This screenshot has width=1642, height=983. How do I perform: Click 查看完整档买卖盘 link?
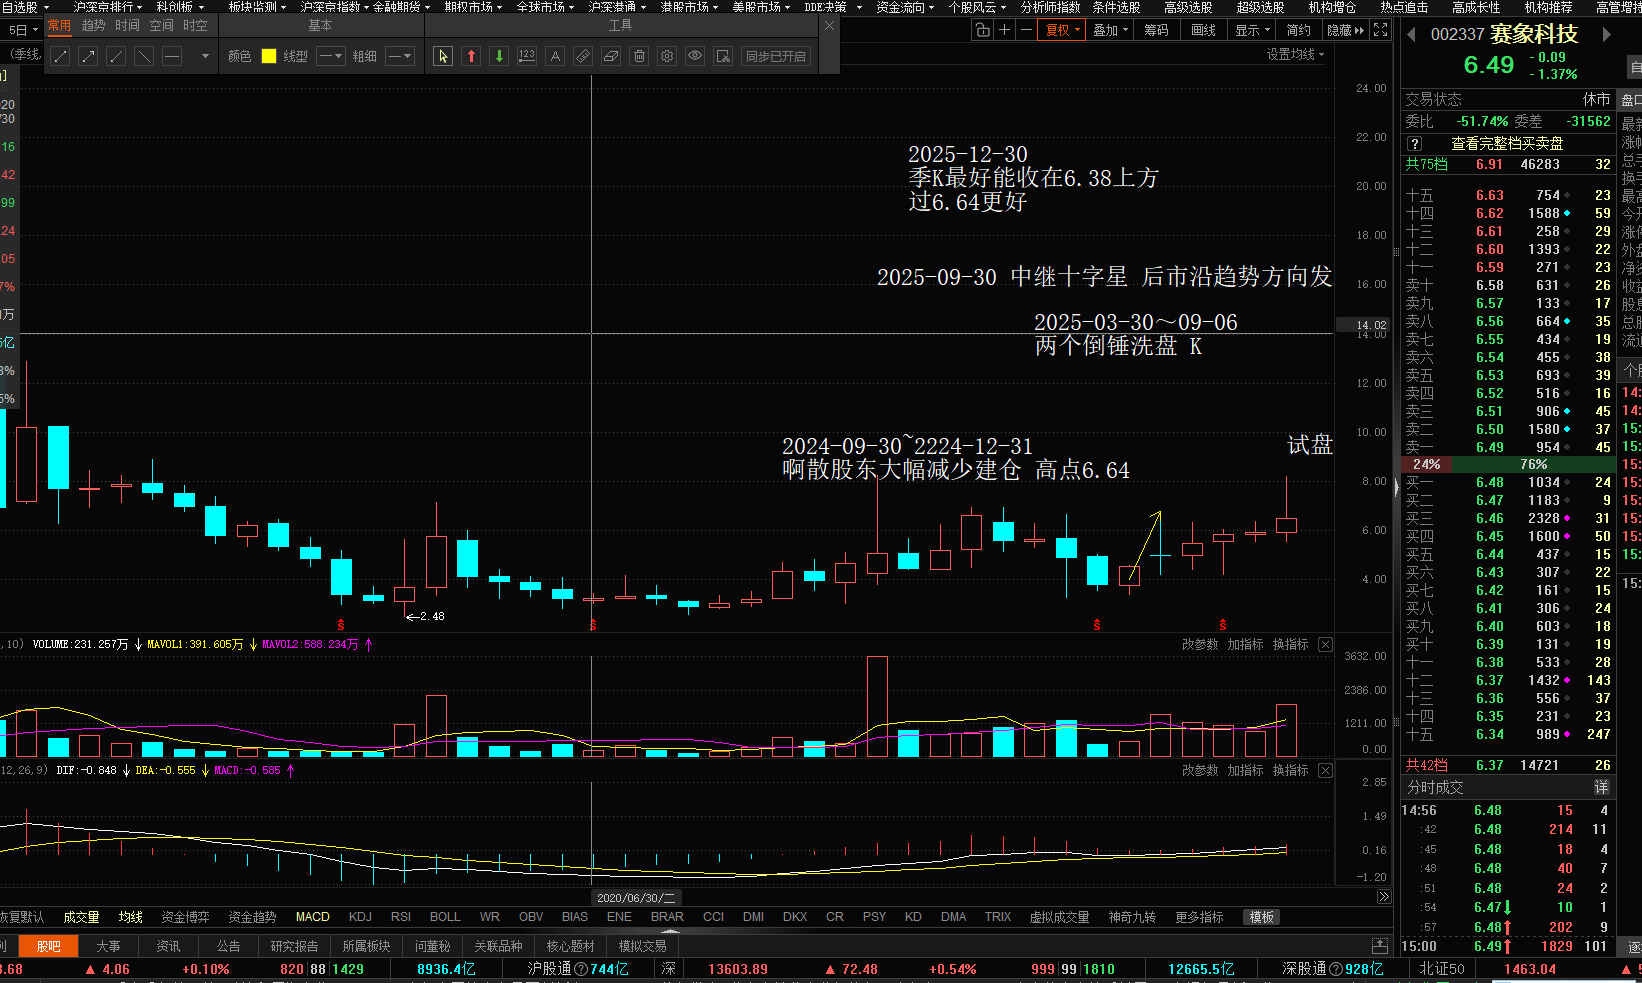coord(1507,144)
